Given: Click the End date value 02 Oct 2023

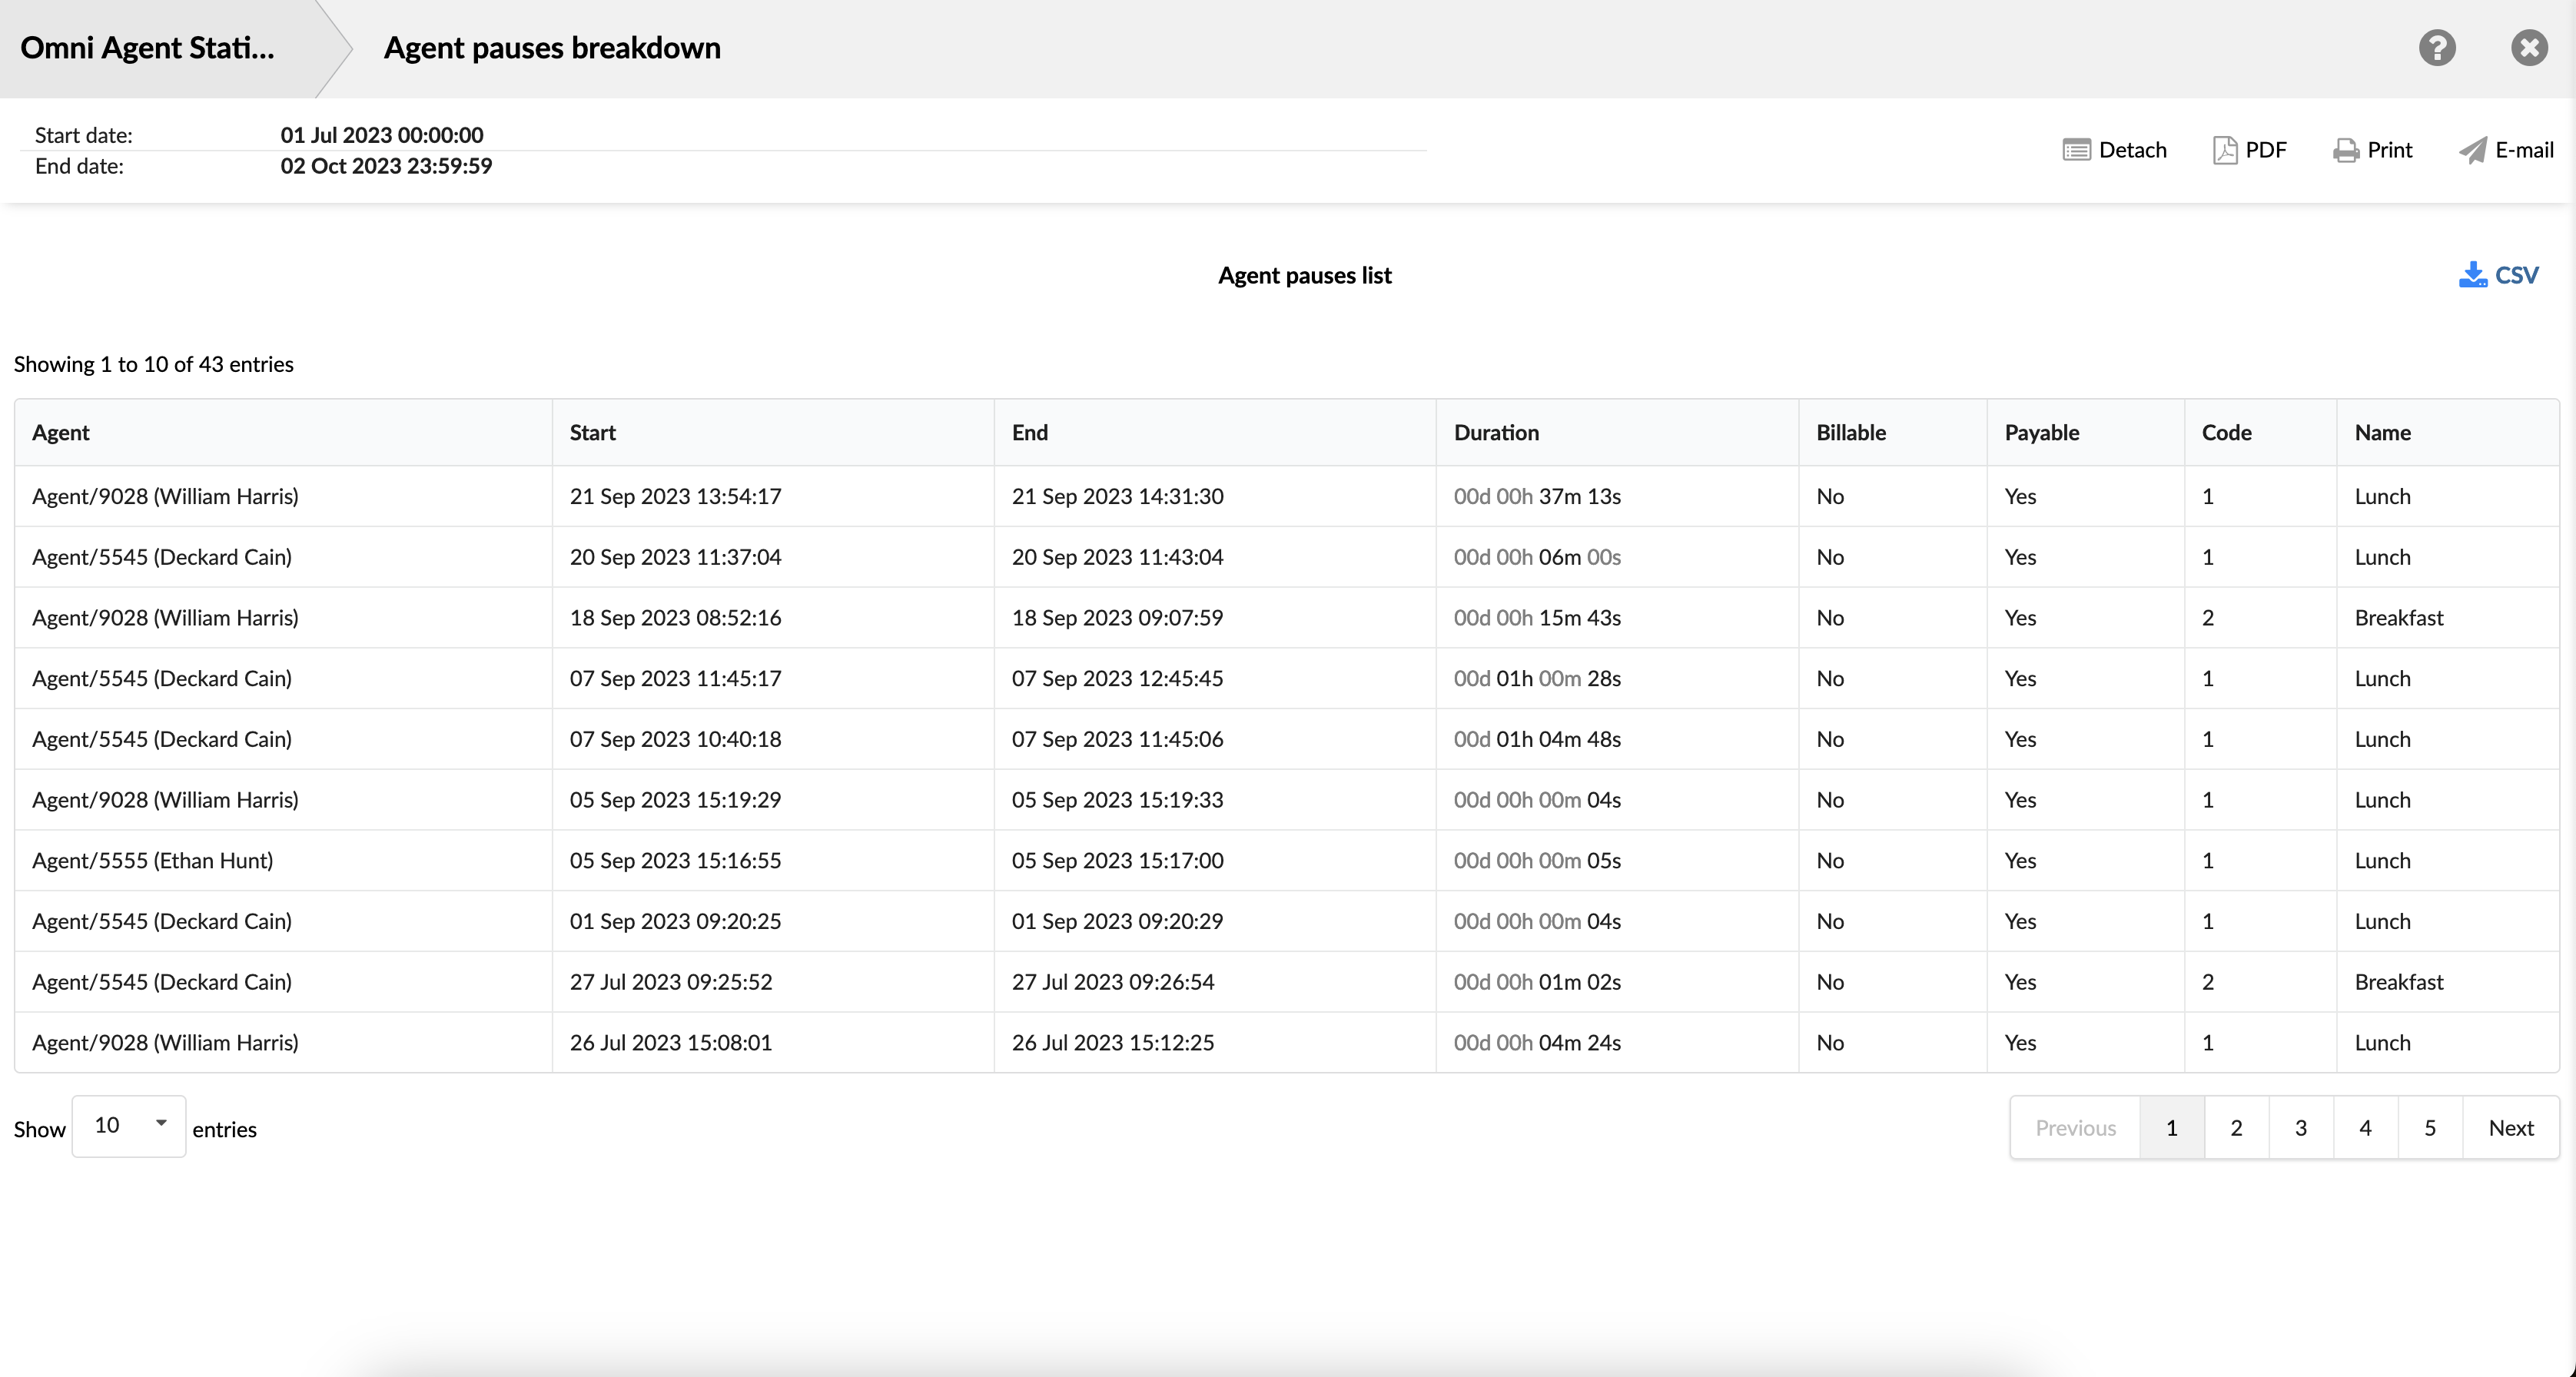Looking at the screenshot, I should [x=386, y=166].
